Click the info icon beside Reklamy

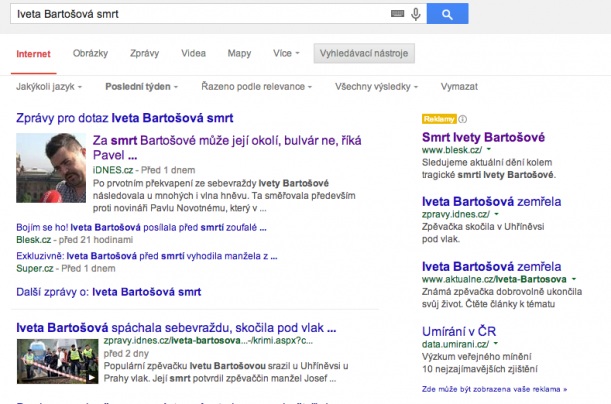[462, 118]
